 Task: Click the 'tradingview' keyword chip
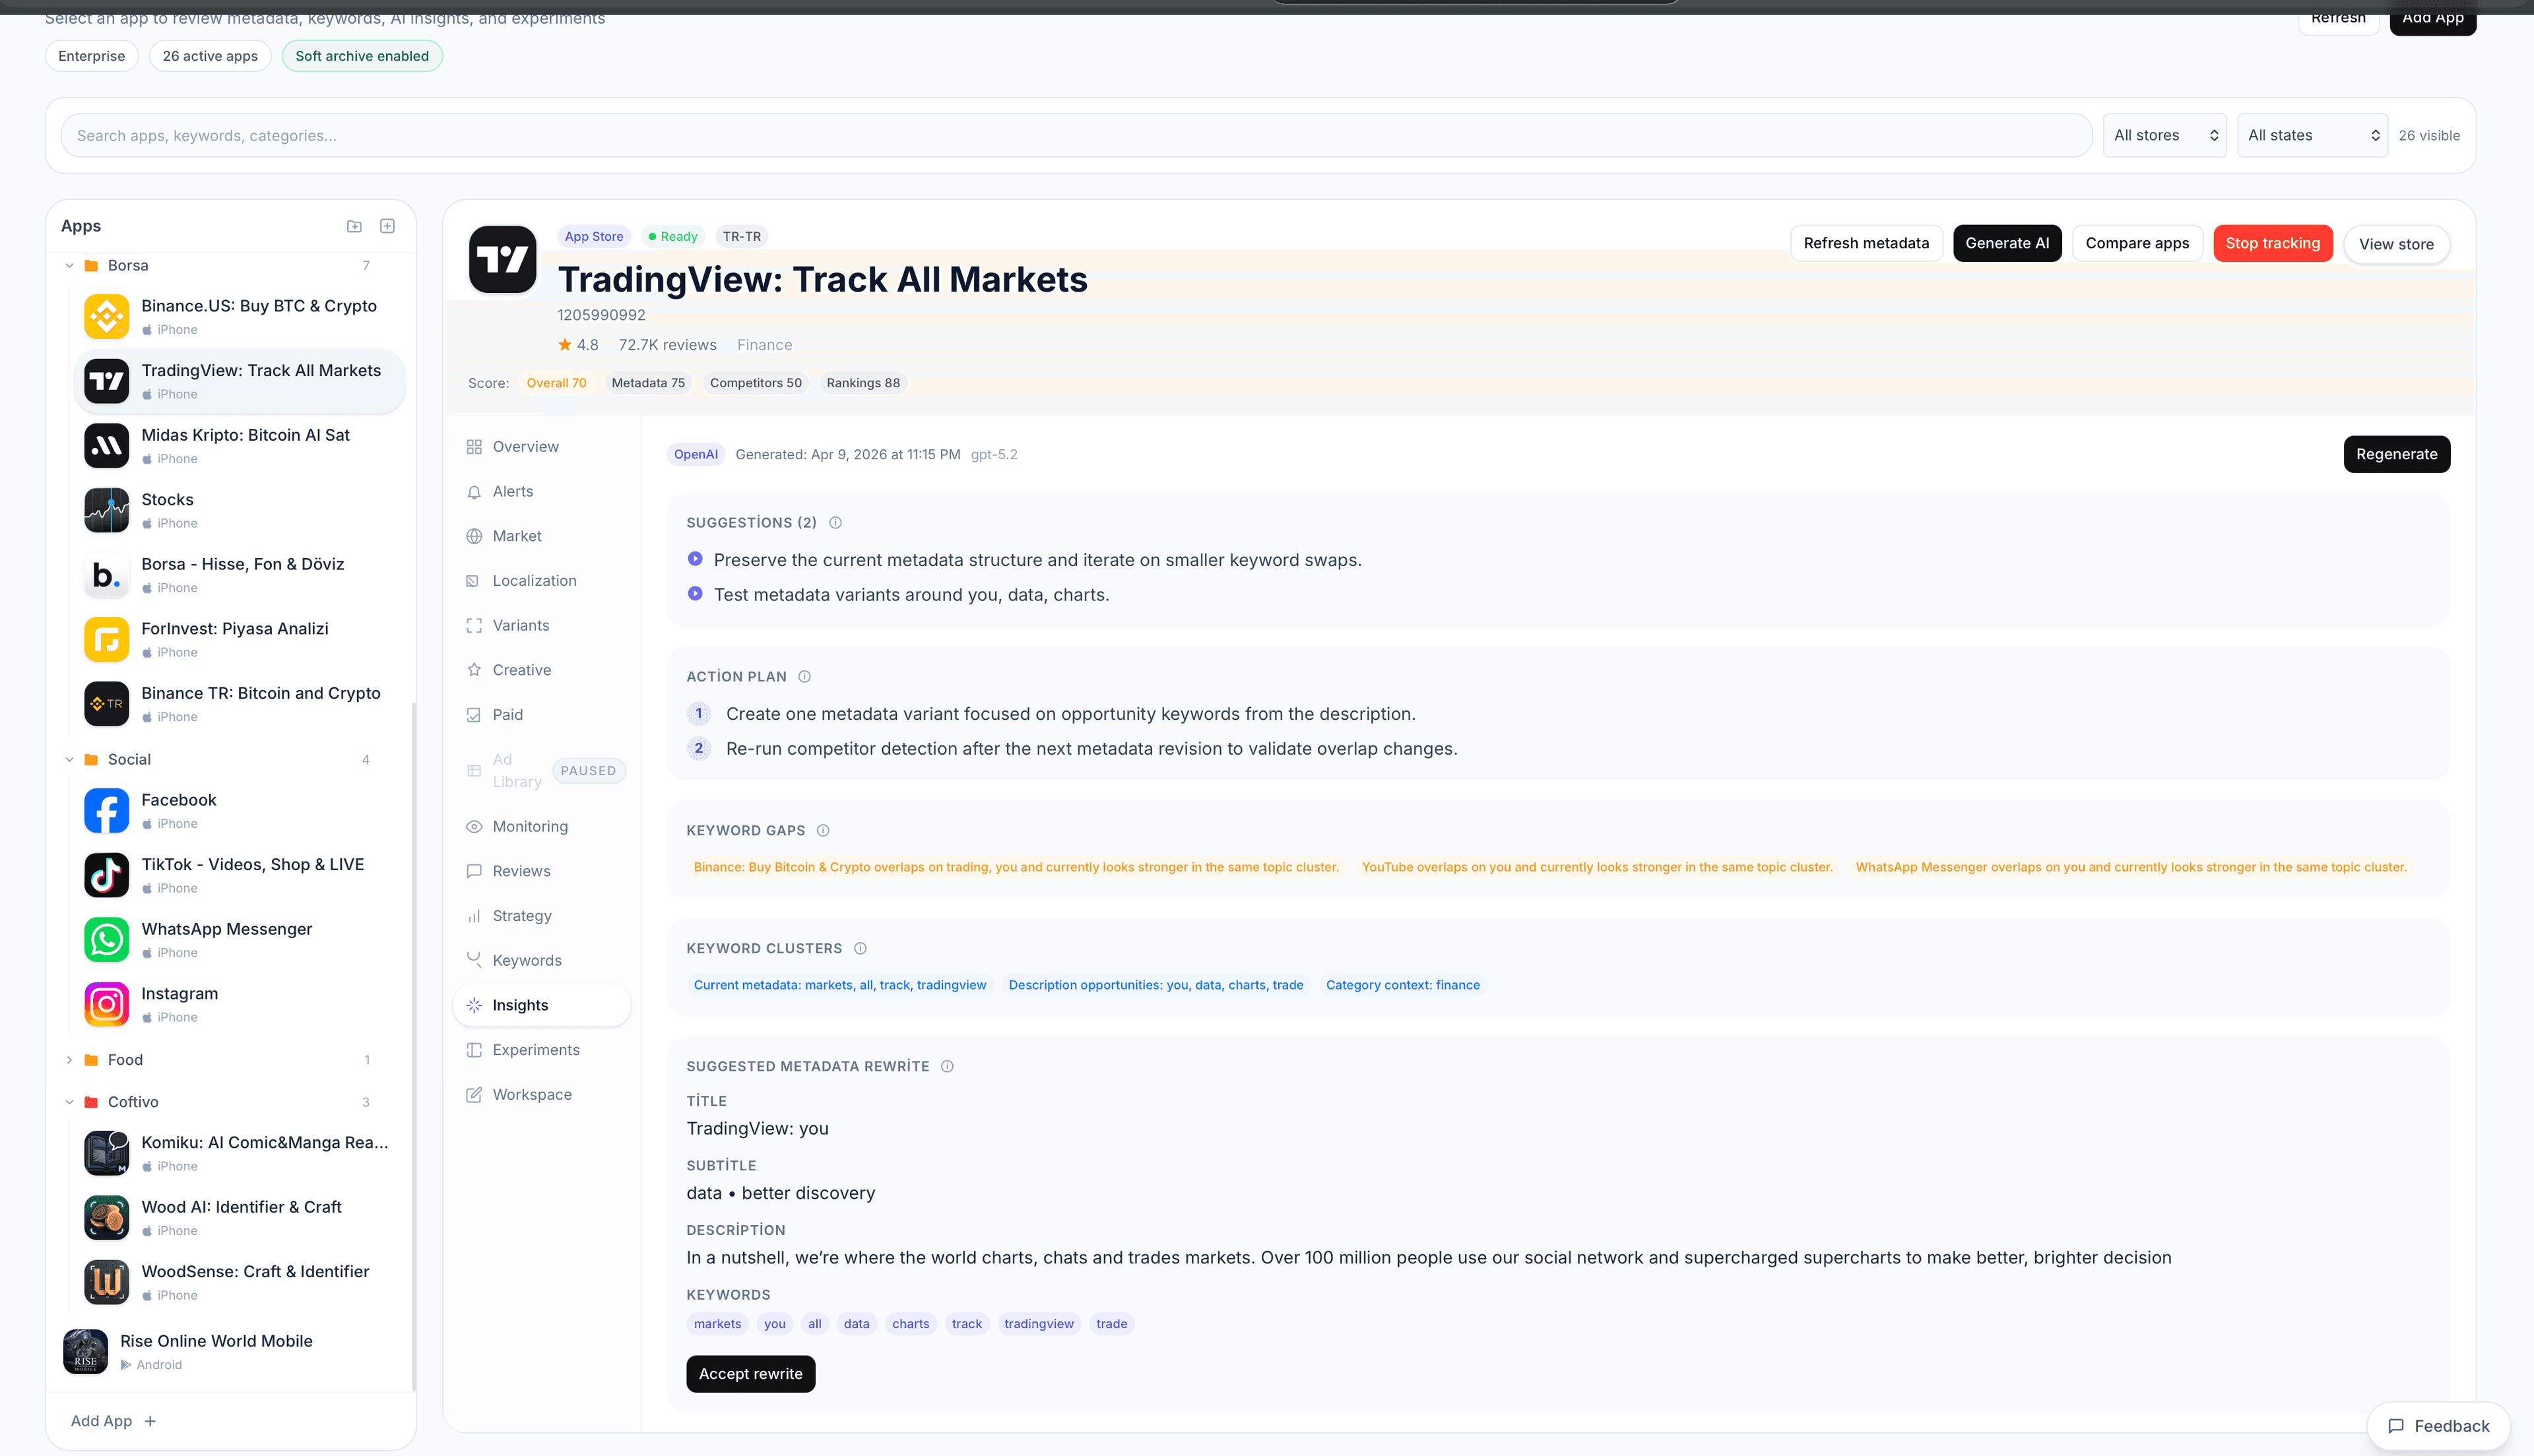(x=1038, y=1323)
